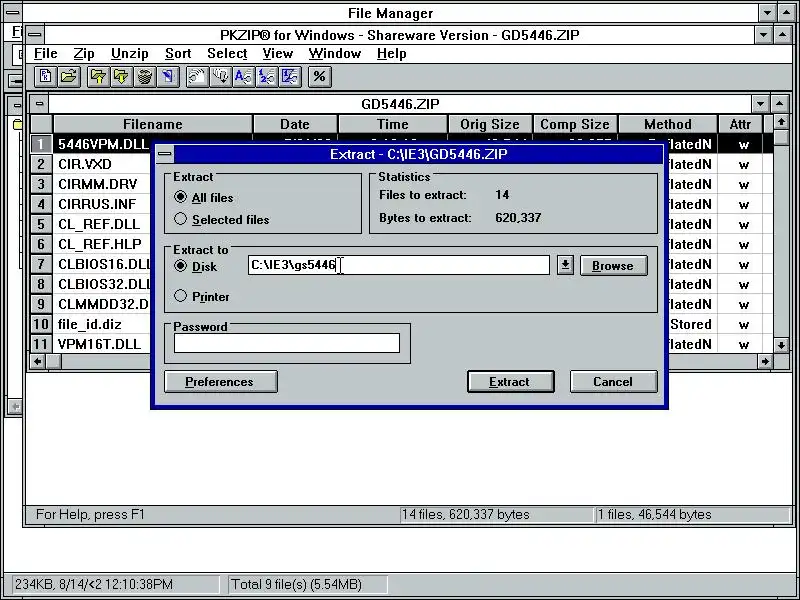Click the file list vertical scroll down arrow

tap(781, 345)
